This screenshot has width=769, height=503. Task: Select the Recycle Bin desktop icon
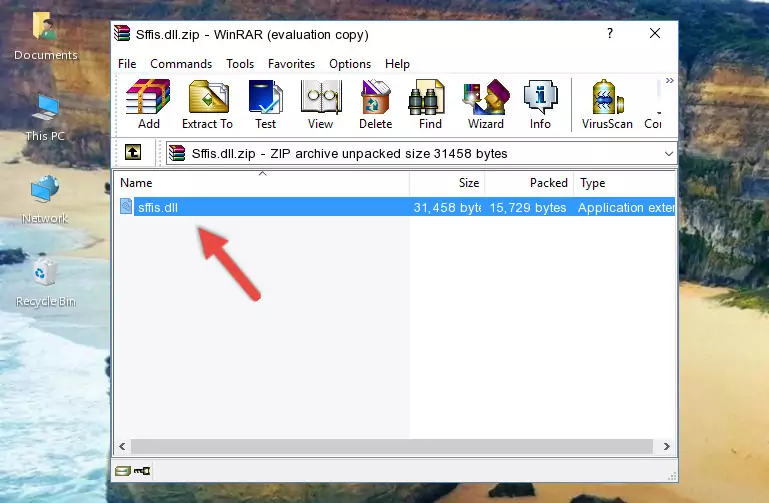46,283
